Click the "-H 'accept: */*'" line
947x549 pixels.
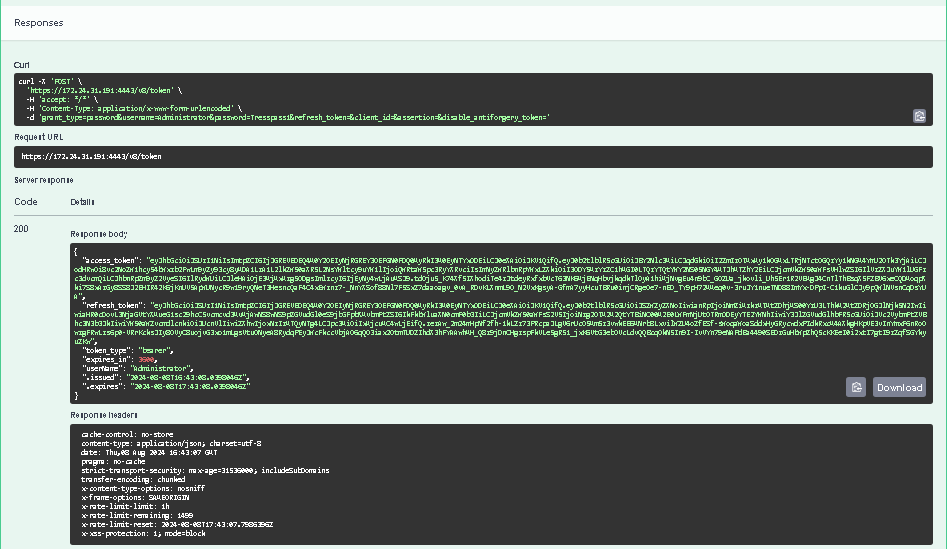tap(62, 99)
